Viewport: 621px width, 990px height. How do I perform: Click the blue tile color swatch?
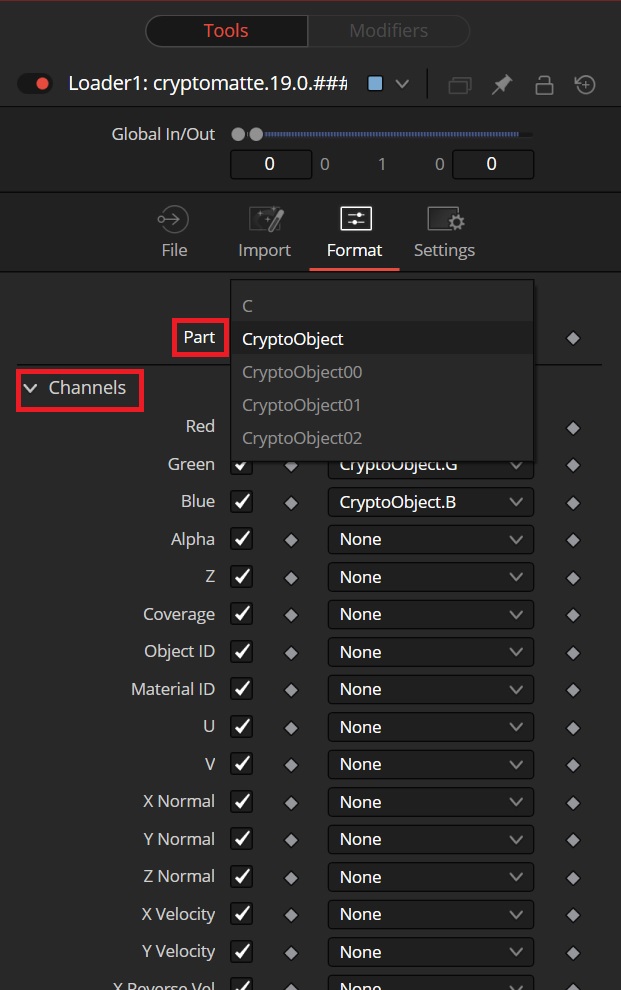click(376, 83)
